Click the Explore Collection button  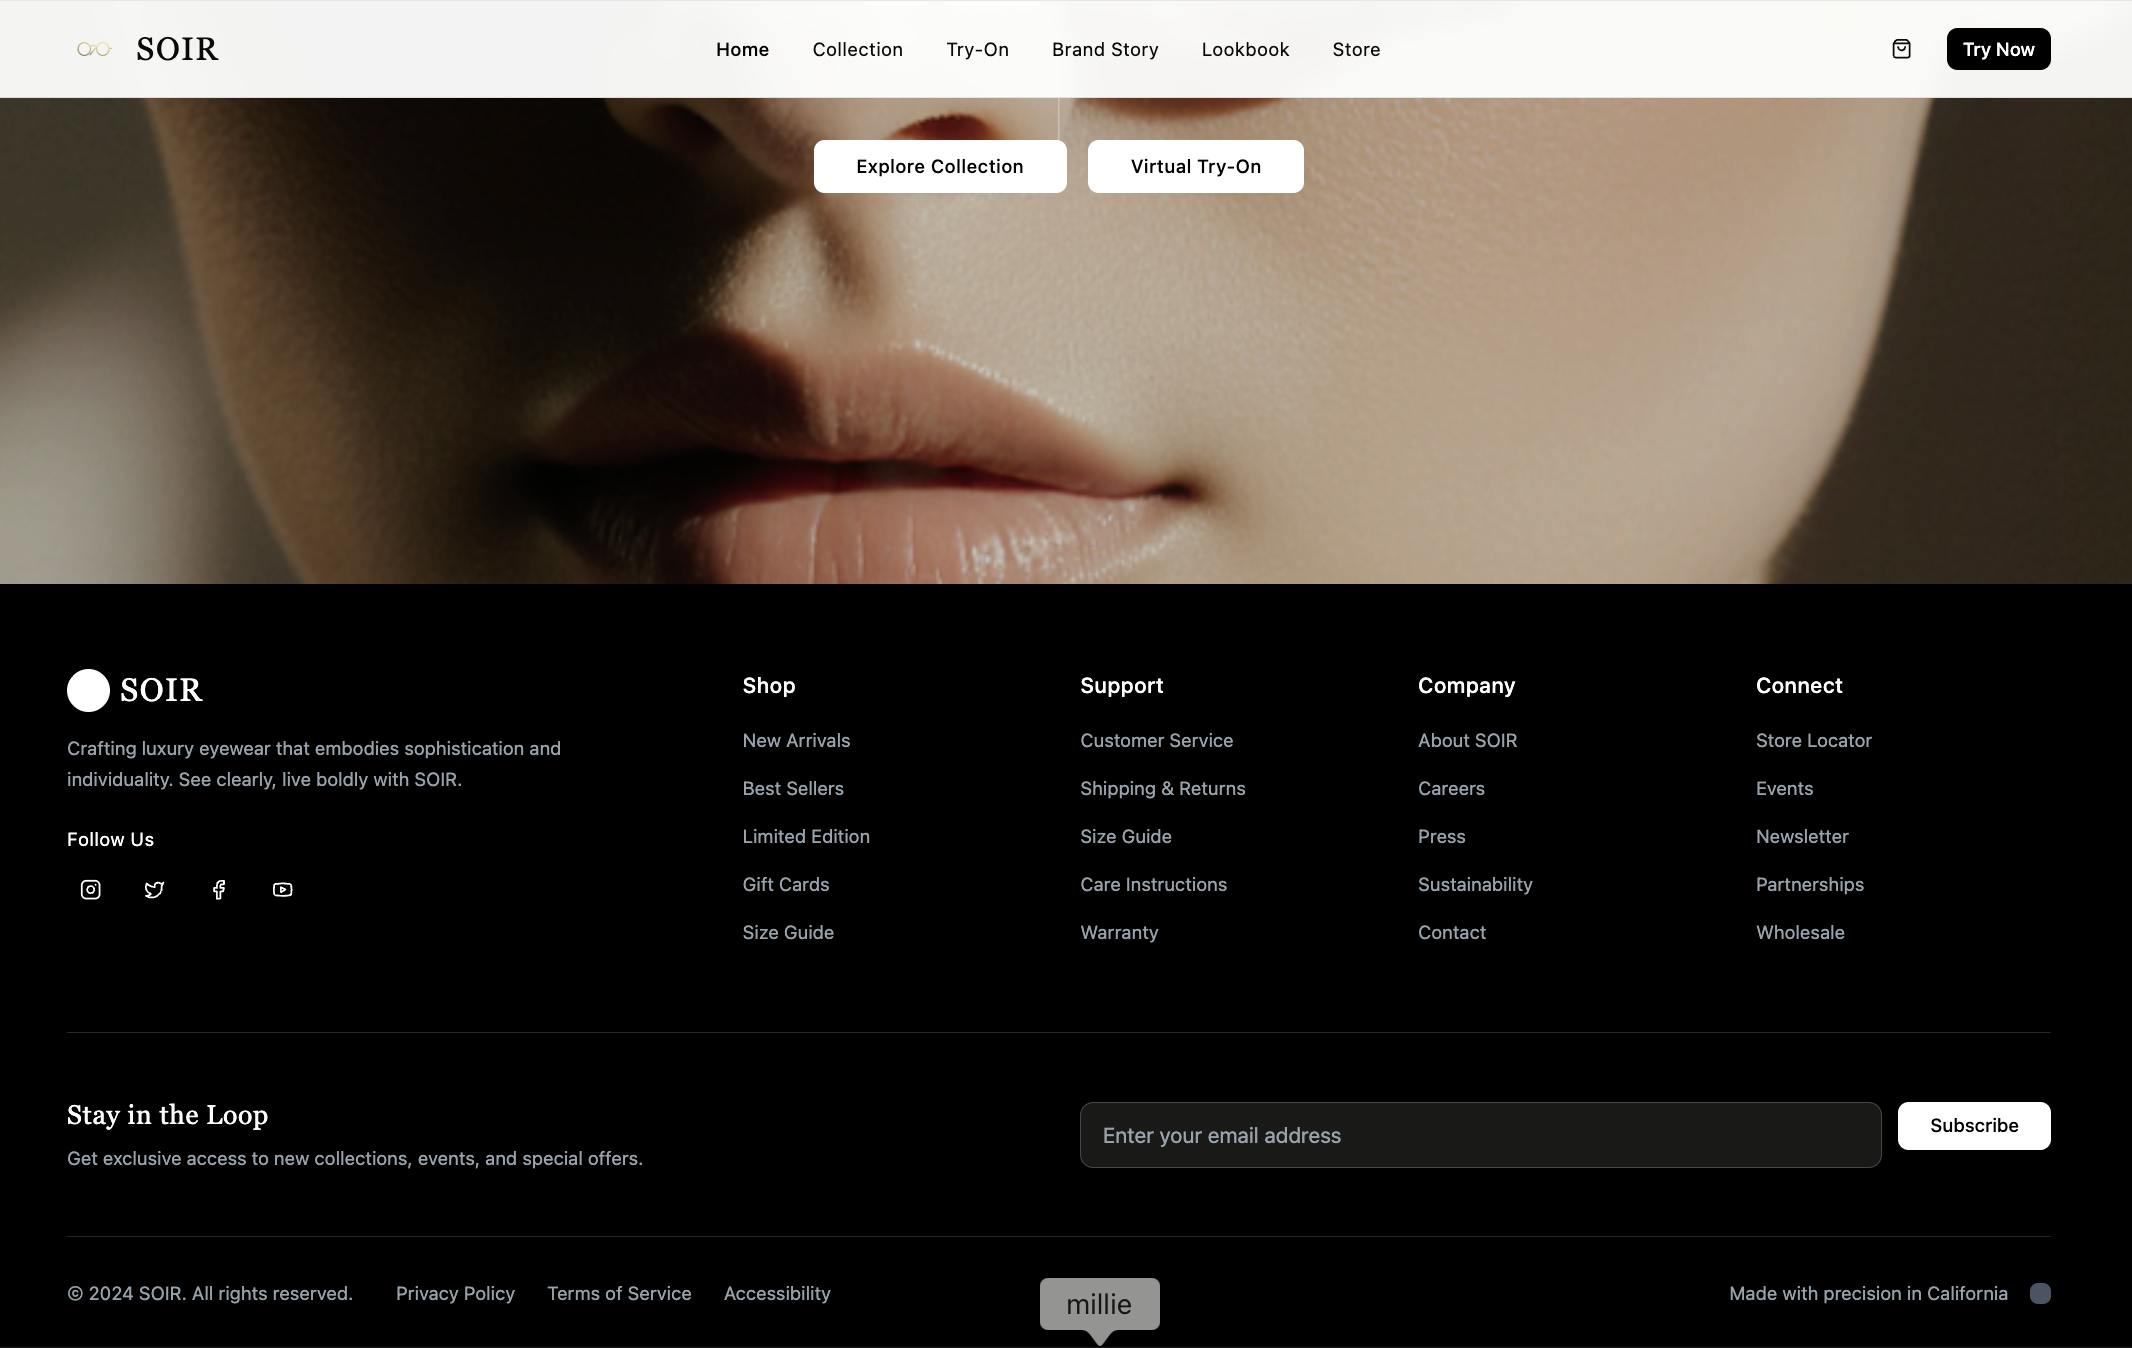(939, 166)
